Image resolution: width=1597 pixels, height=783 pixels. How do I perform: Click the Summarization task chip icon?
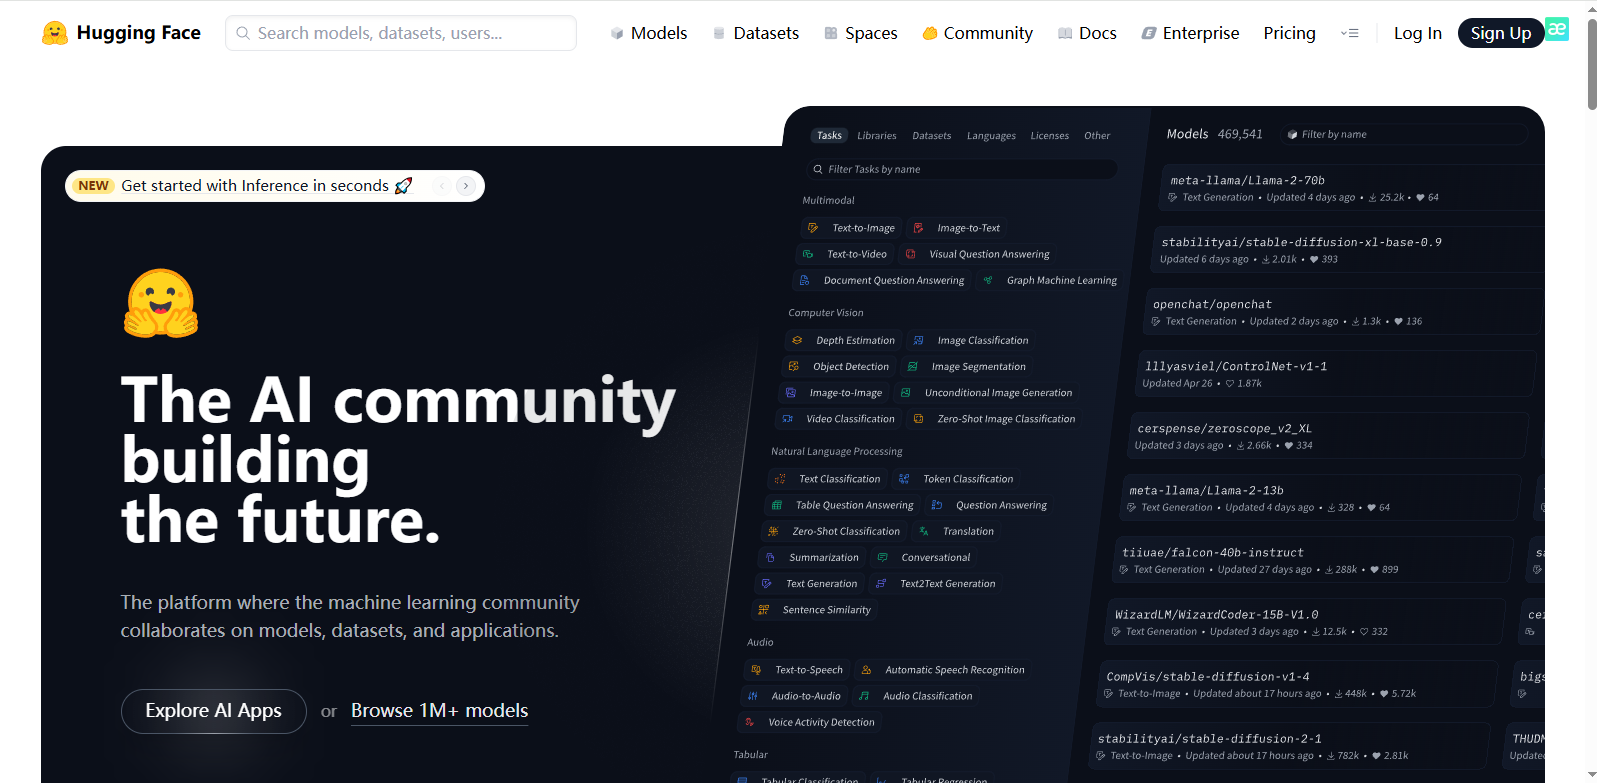coord(770,557)
